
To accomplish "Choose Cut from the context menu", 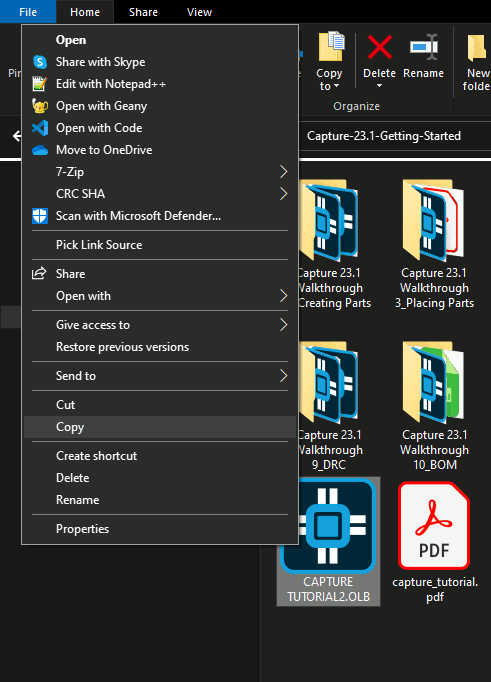I will coord(160,405).
